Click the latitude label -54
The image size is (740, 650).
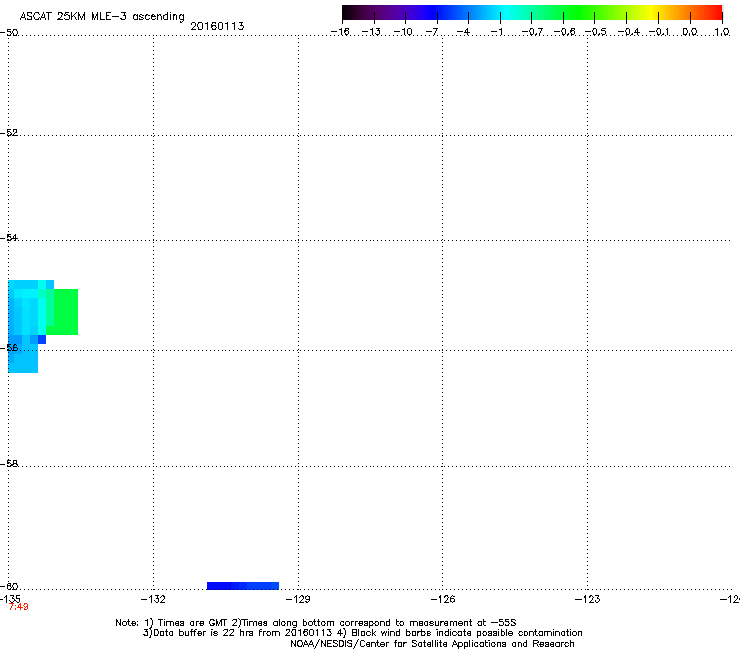pyautogui.click(x=9, y=237)
